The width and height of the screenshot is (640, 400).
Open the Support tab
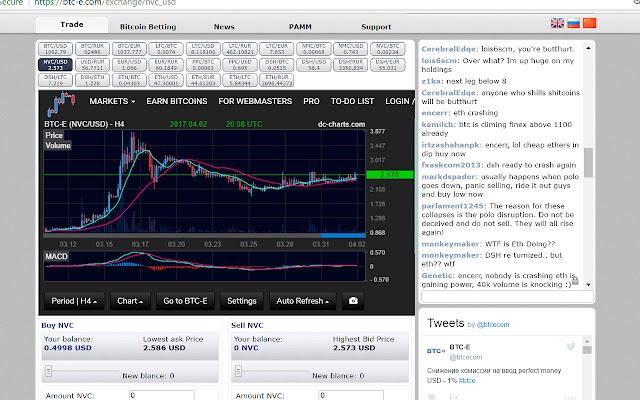click(376, 27)
